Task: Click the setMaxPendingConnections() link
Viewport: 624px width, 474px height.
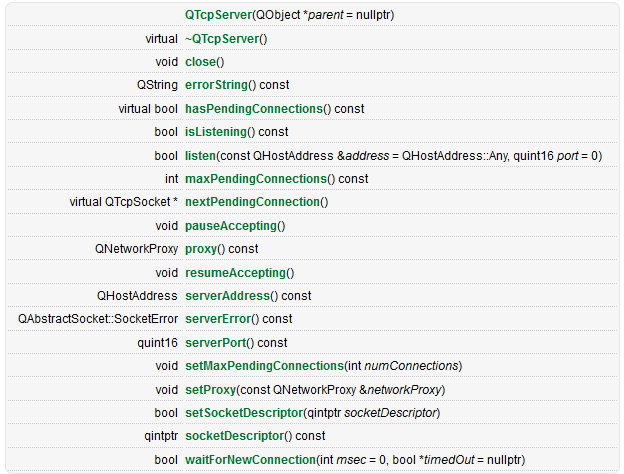Action: click(x=263, y=366)
